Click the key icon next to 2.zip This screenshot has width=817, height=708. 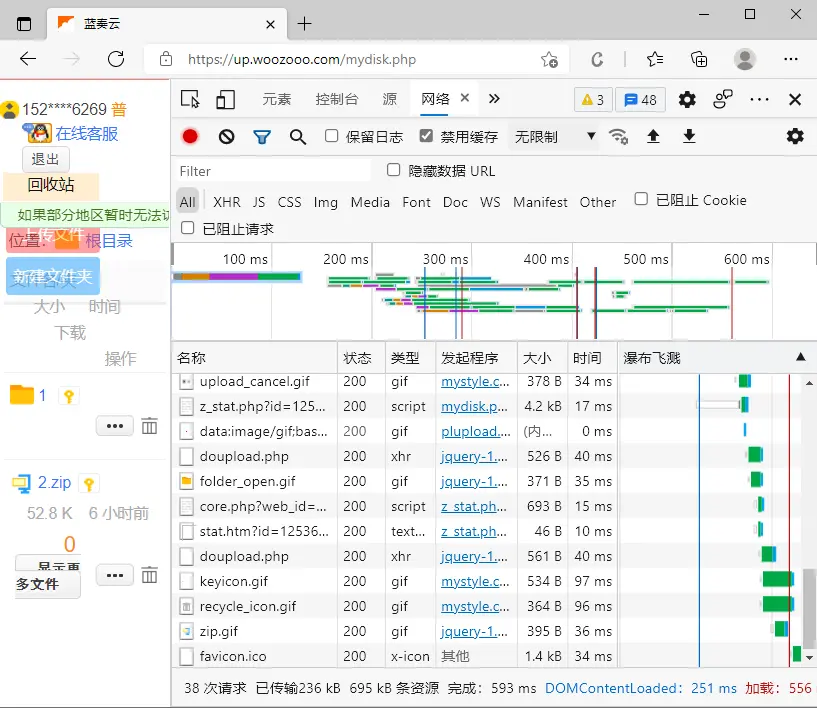[89, 484]
